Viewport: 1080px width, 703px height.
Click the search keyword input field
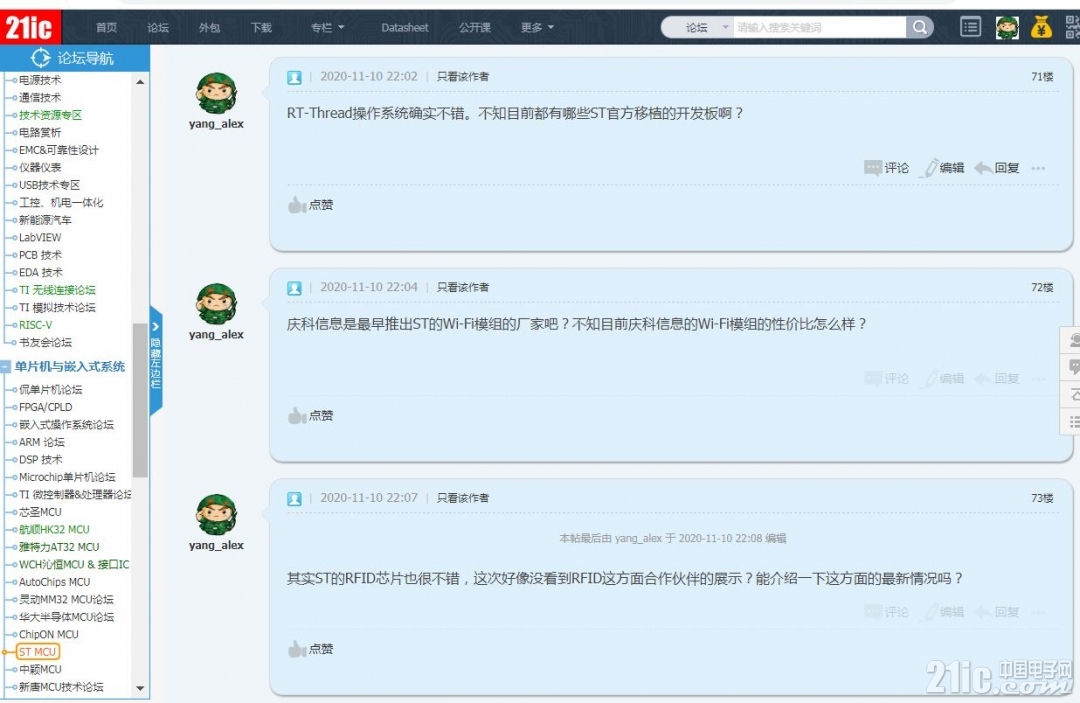[x=820, y=28]
